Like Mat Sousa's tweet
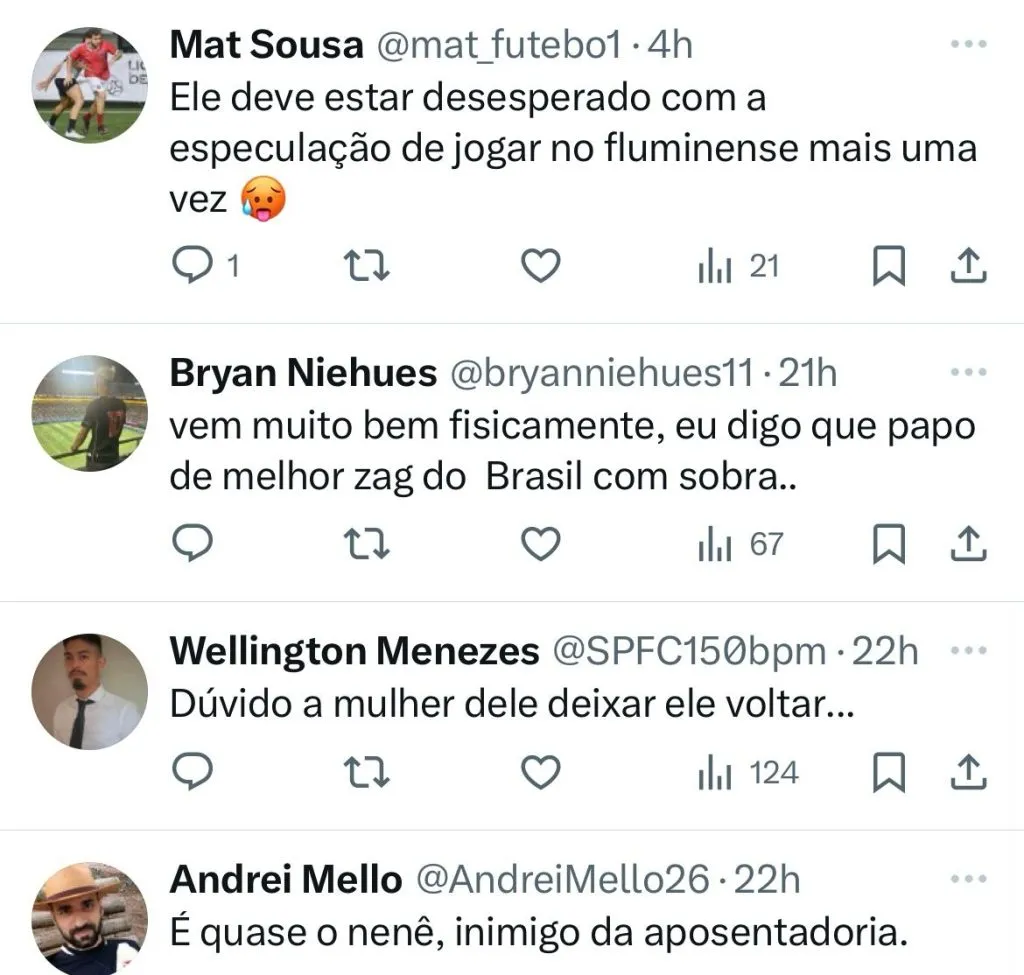Screen dimensions: 1024x975 (x=541, y=266)
